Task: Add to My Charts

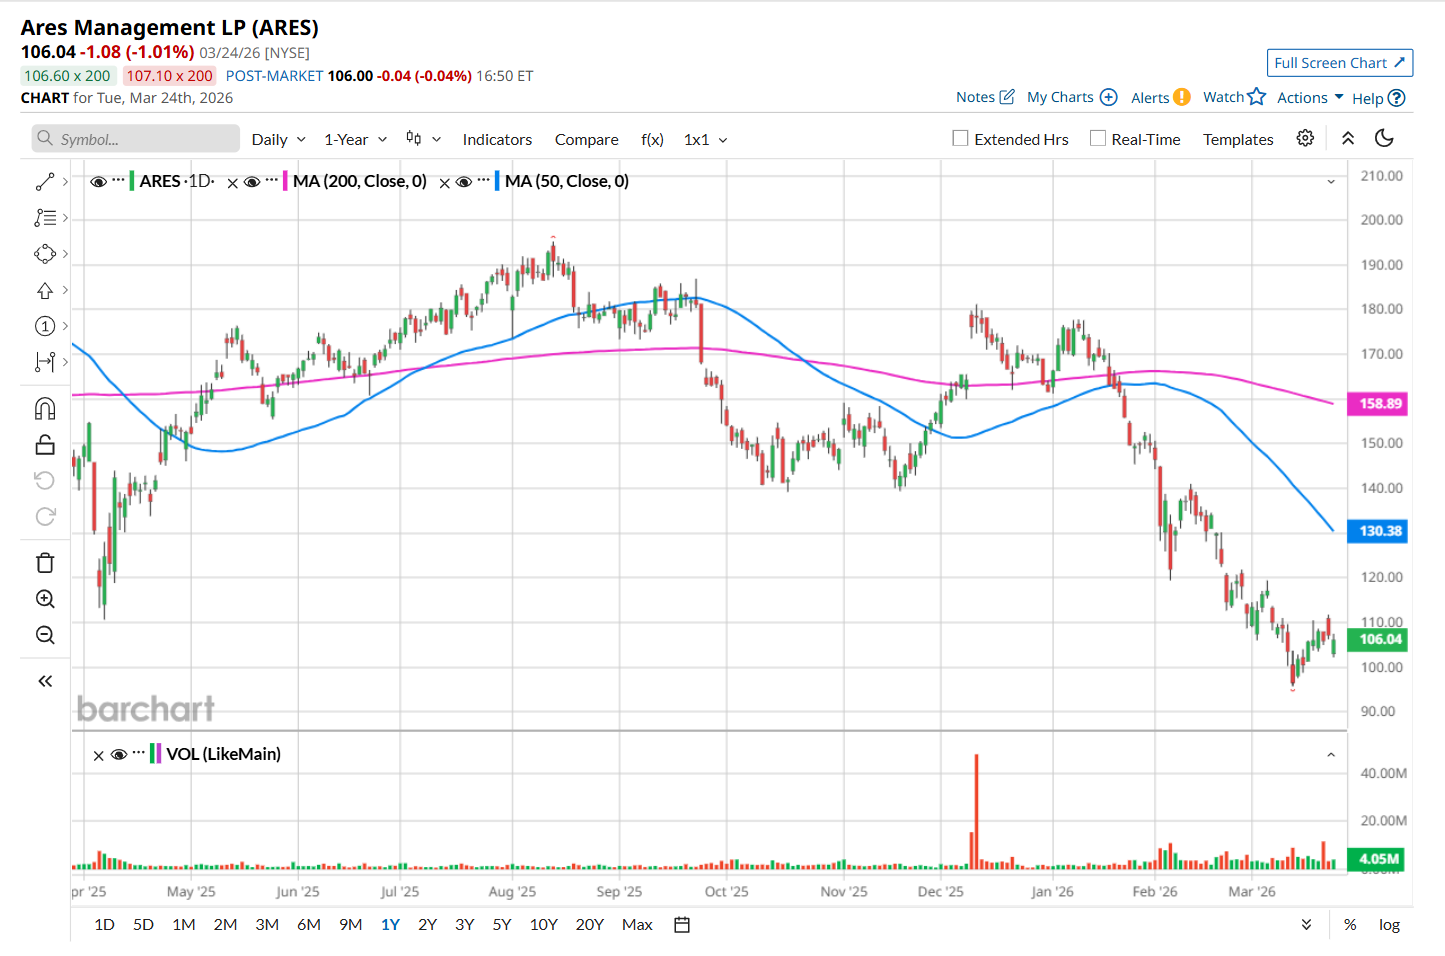Action: pos(1072,97)
